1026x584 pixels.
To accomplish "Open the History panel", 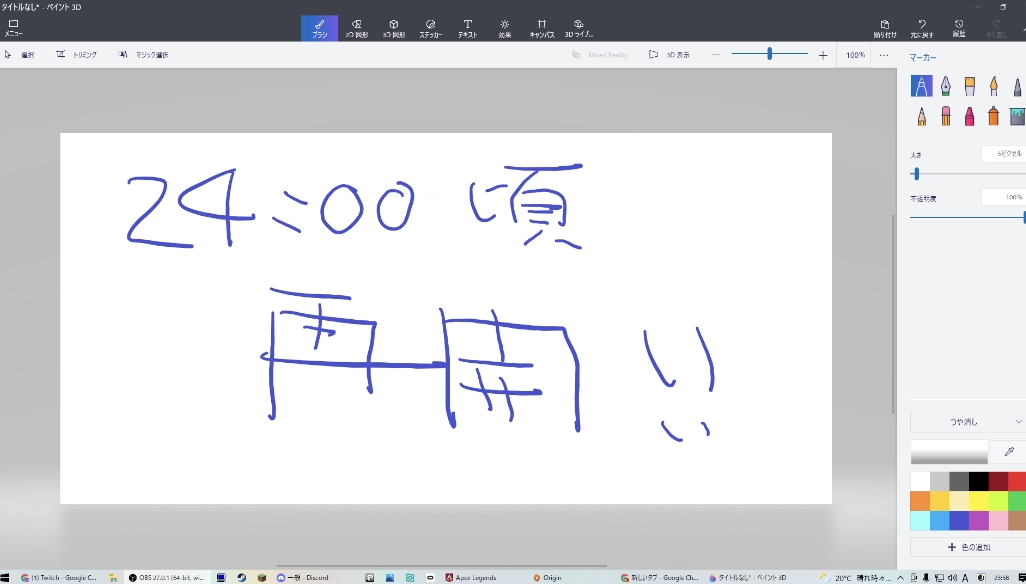I will (x=959, y=28).
